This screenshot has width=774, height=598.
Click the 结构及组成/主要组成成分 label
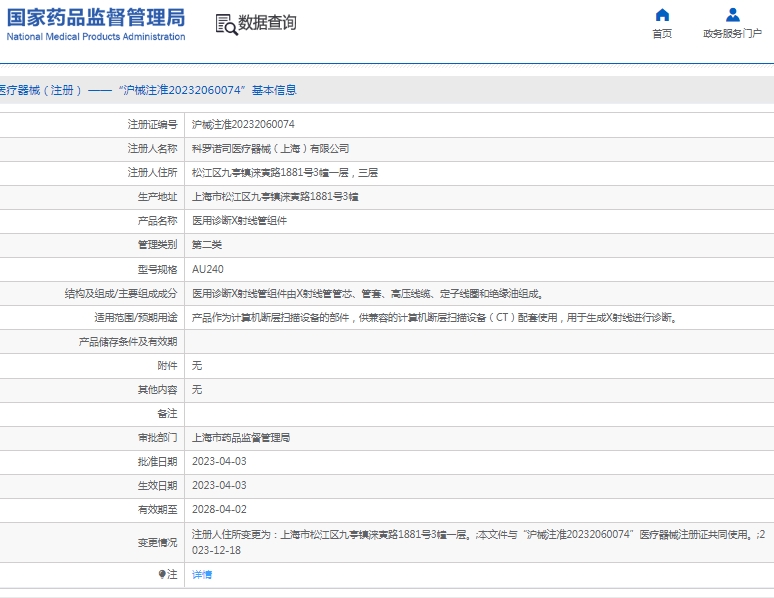point(121,294)
